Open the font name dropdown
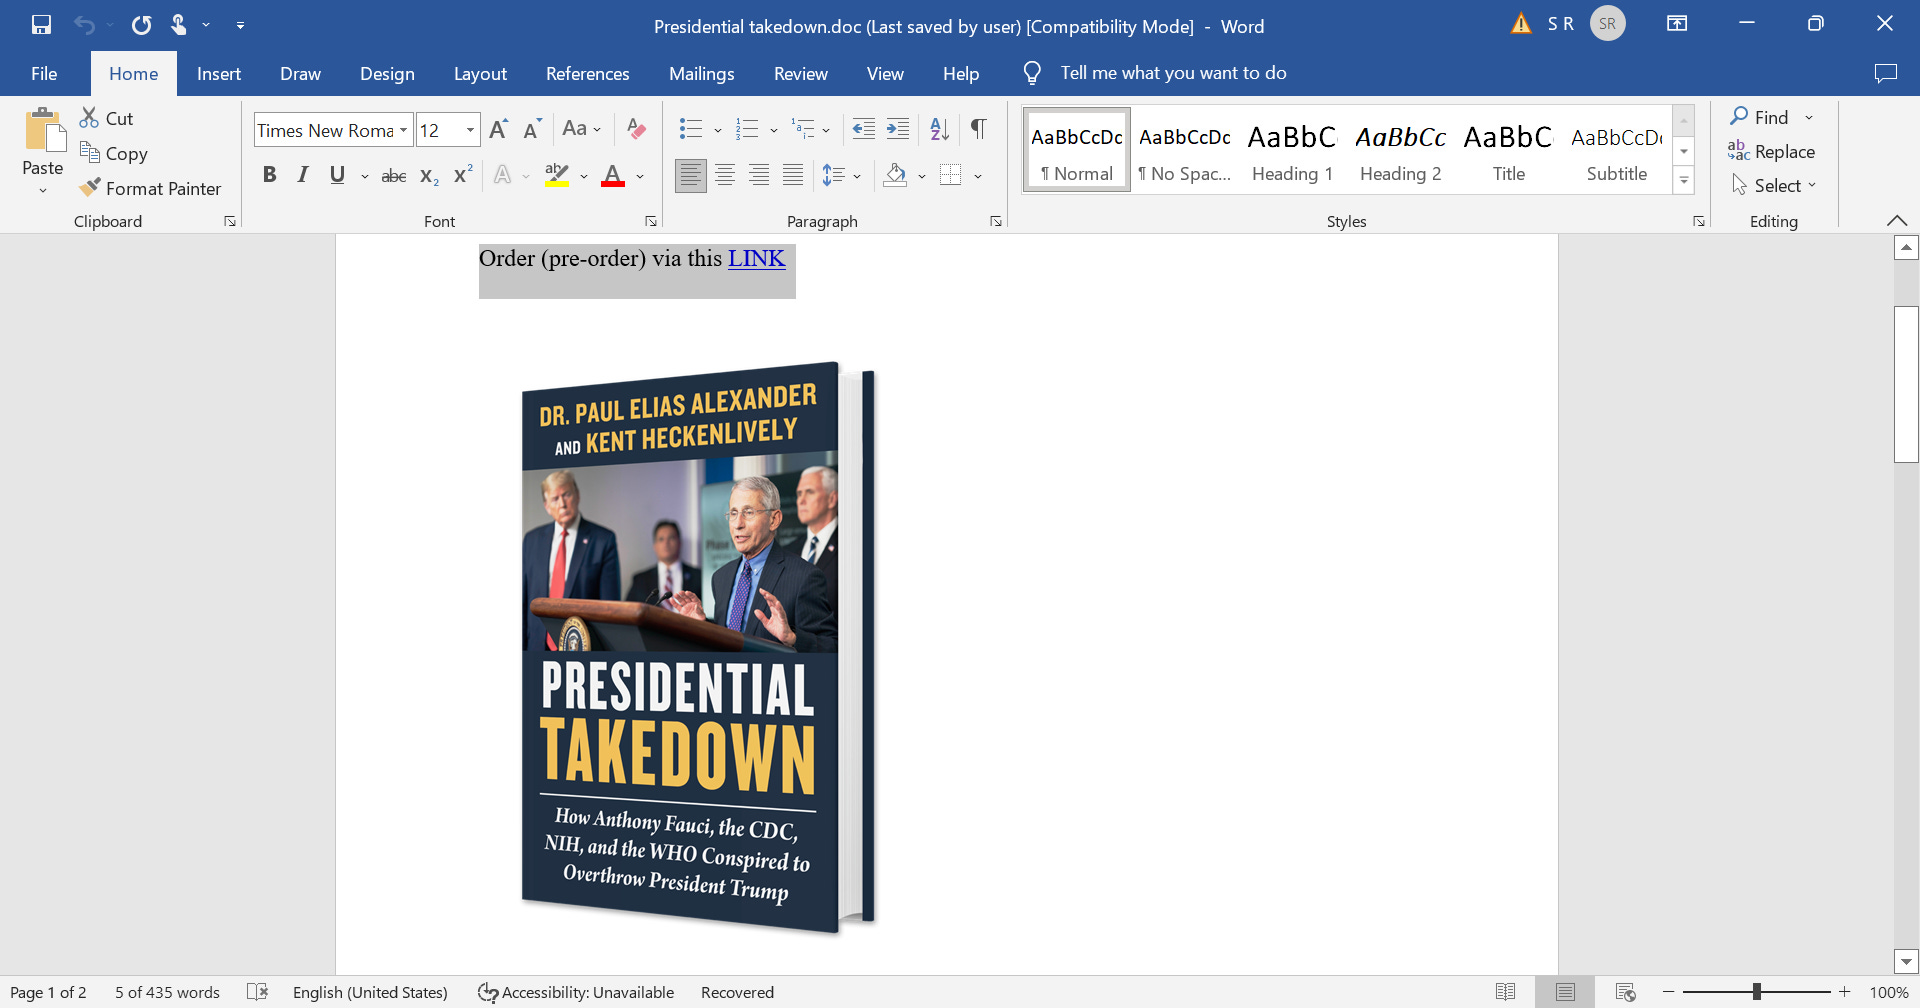The height and width of the screenshot is (1008, 1920). pyautogui.click(x=403, y=130)
